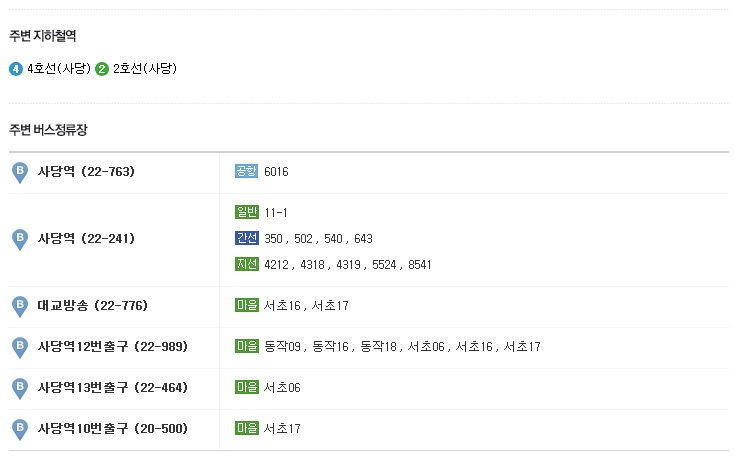Click the bus marker icon beside 사당역10번출구
This screenshot has width=734, height=469.
pos(19,428)
